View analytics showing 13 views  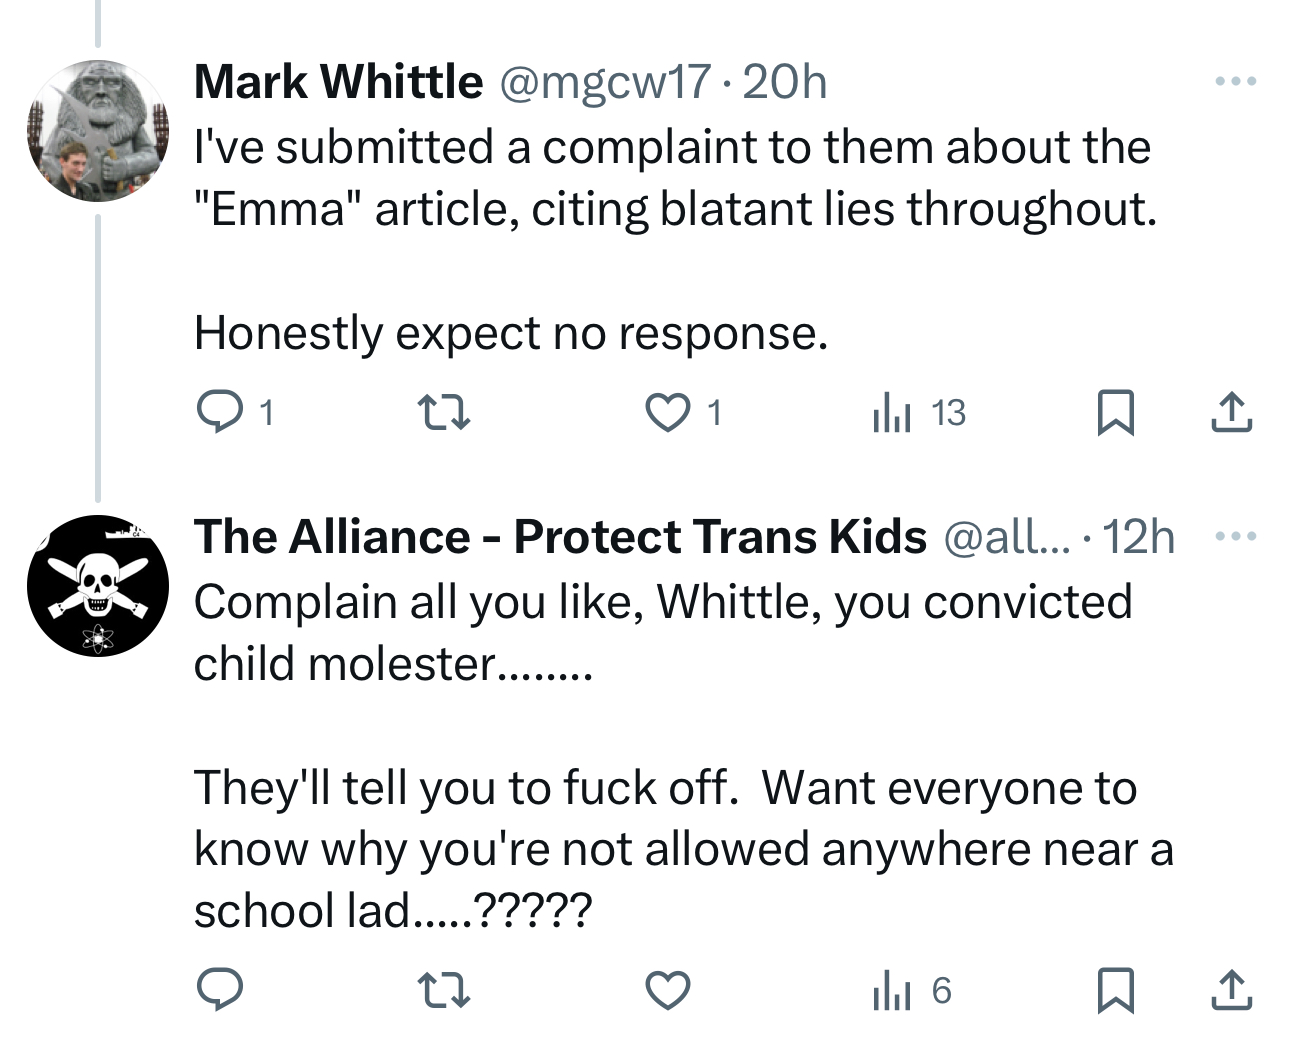coord(919,412)
